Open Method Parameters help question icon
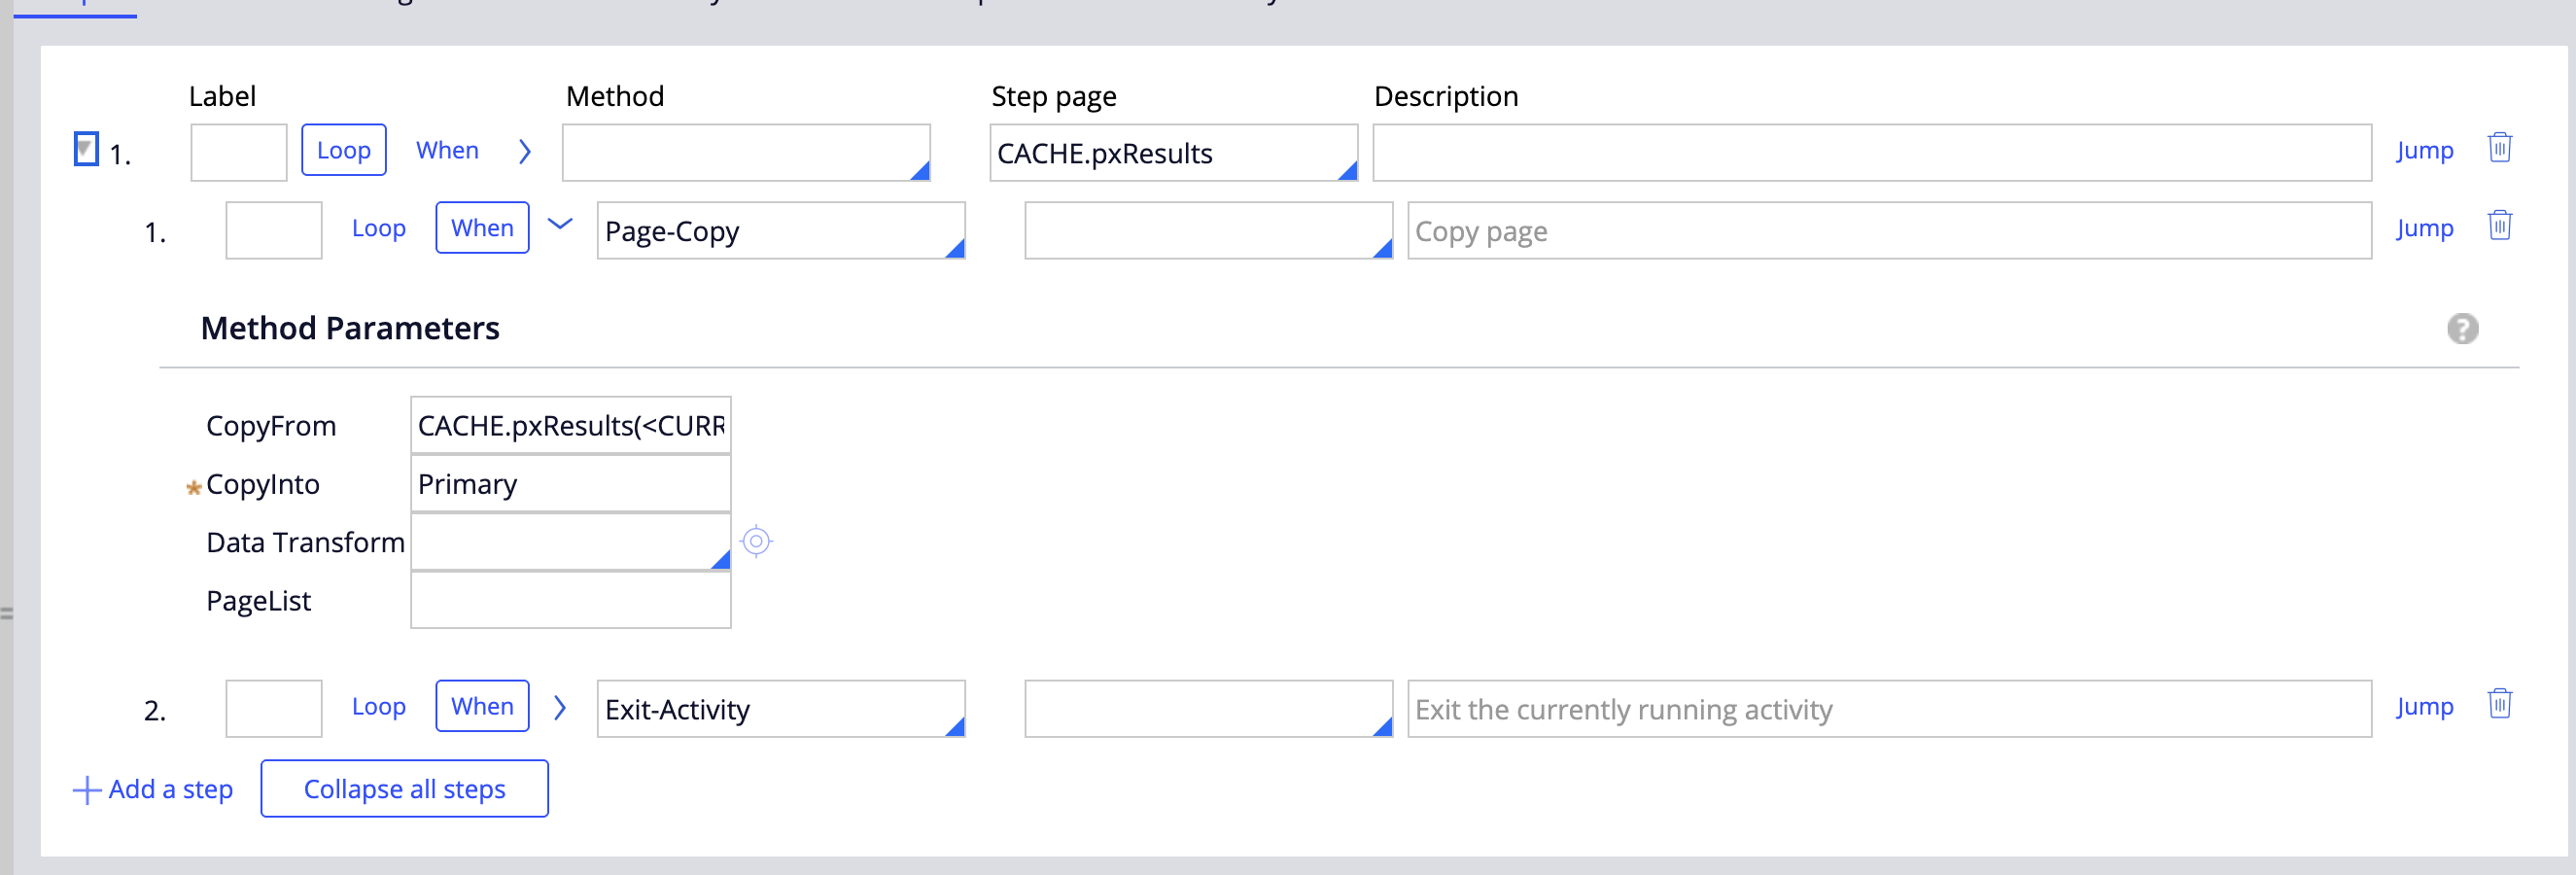Image resolution: width=2576 pixels, height=875 pixels. [x=2462, y=329]
